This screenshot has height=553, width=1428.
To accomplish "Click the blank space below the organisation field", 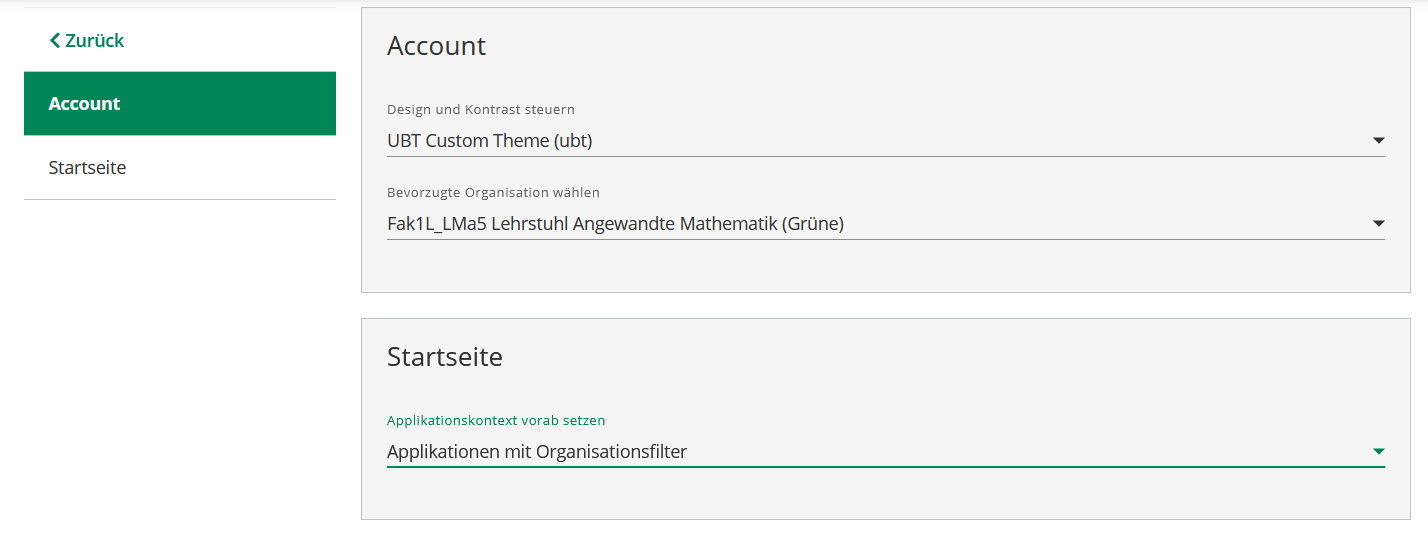I will (885, 266).
